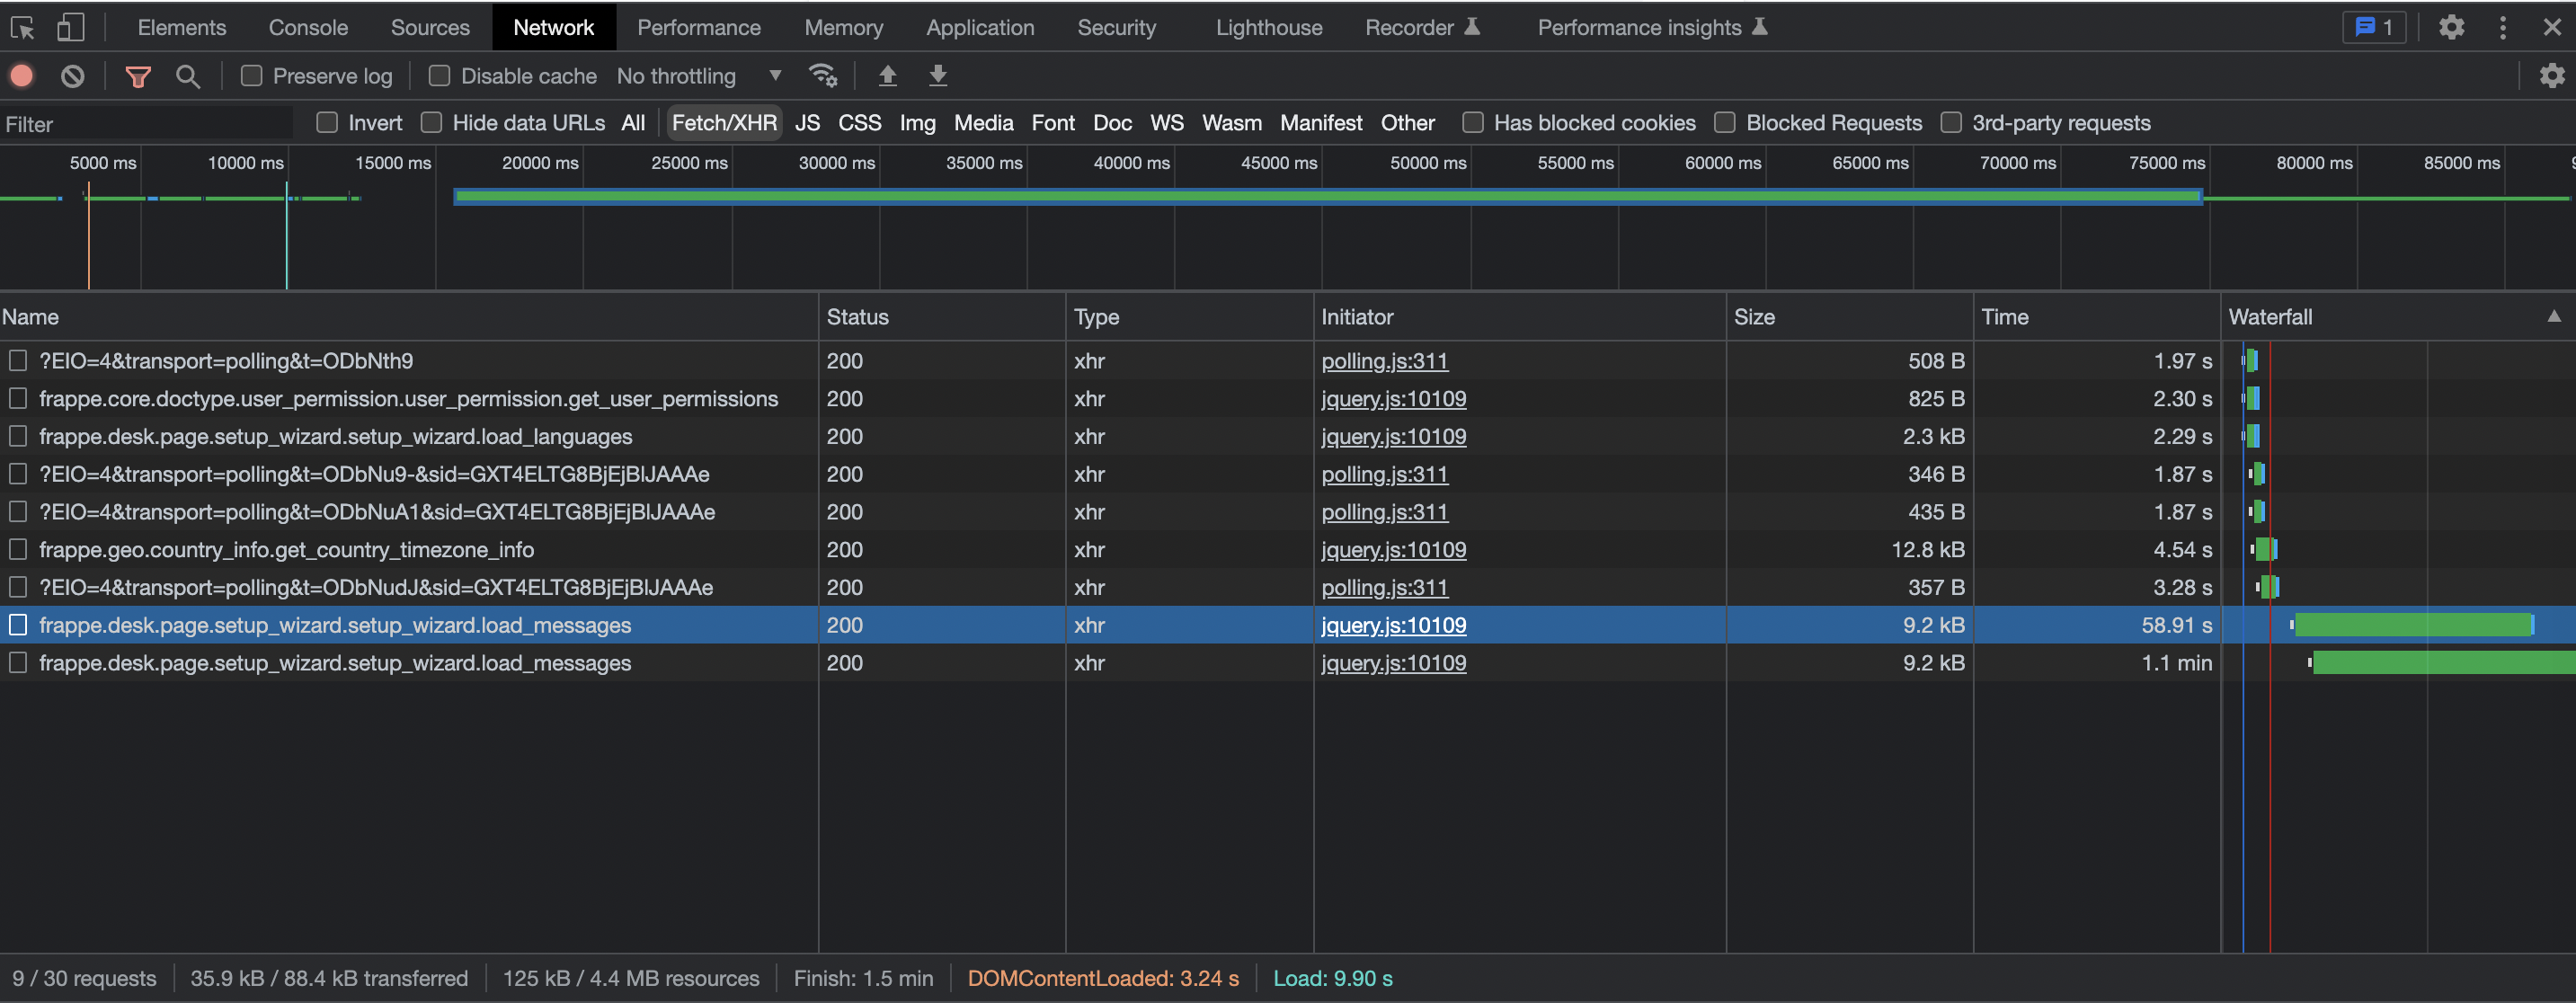Open the Lighthouse tab

pos(1269,27)
